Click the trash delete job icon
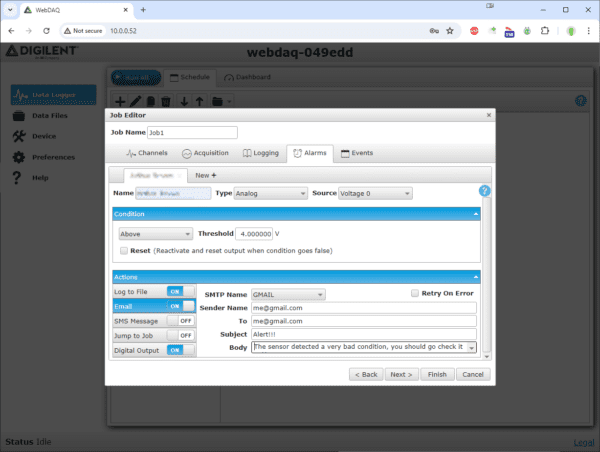The image size is (600, 452). tap(166, 101)
